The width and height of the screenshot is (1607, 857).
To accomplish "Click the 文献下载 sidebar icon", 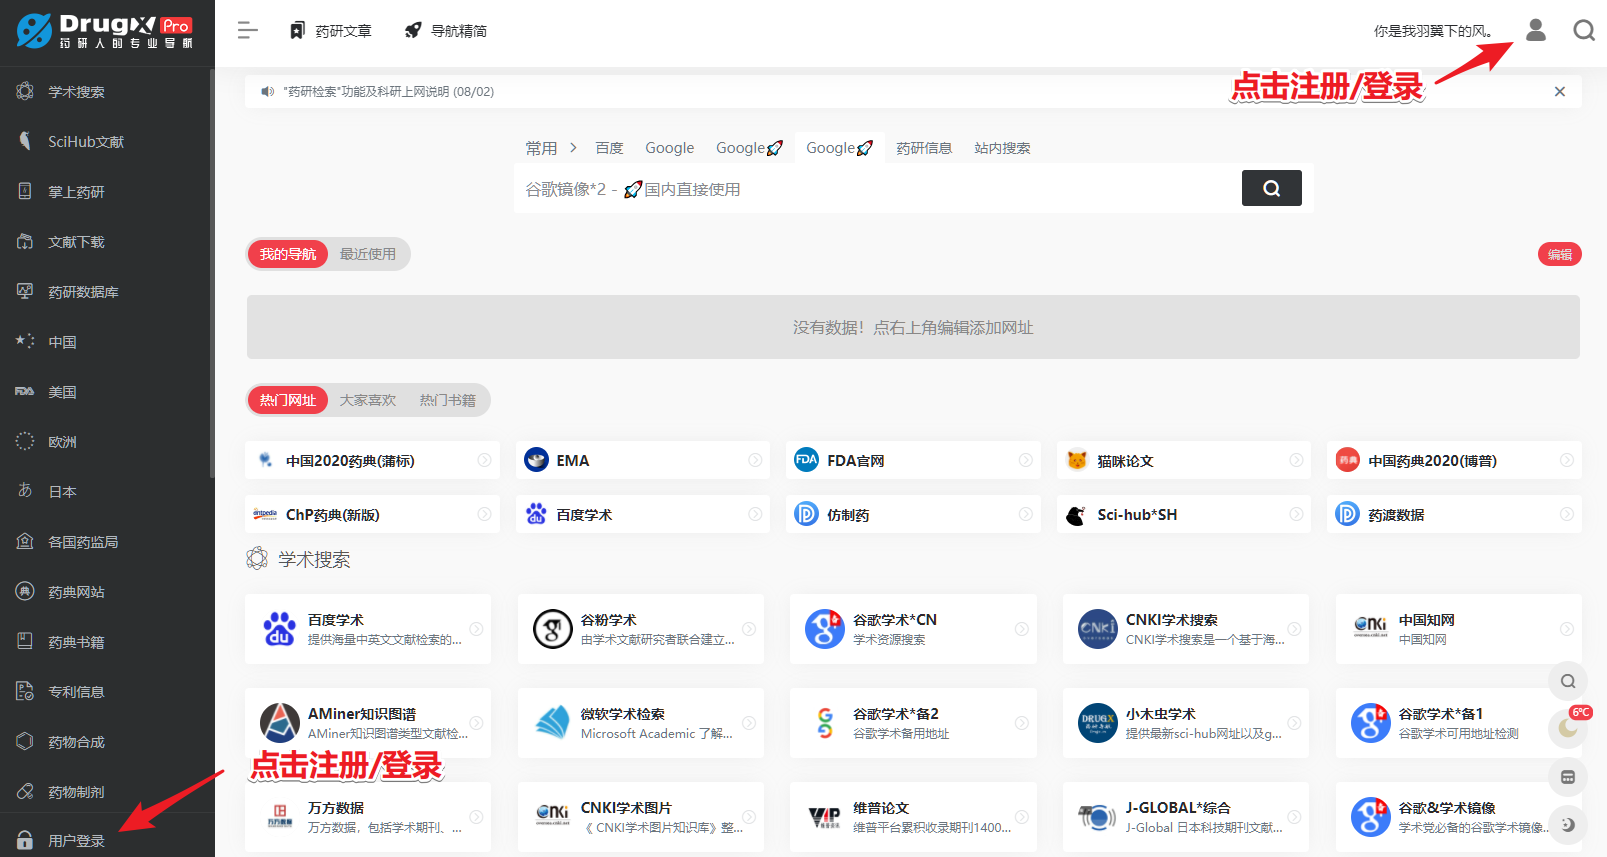I will 25,241.
